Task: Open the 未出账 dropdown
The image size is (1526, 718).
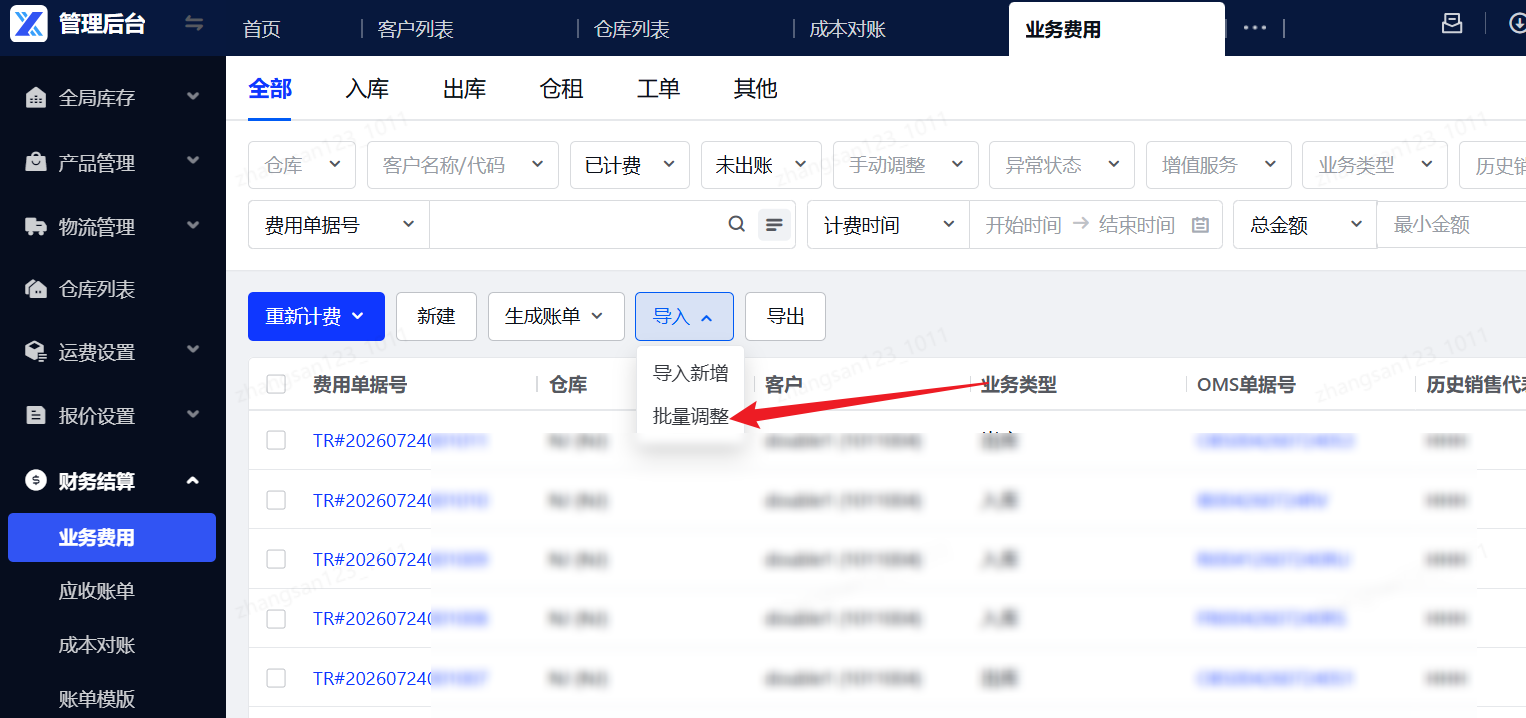Action: (761, 165)
